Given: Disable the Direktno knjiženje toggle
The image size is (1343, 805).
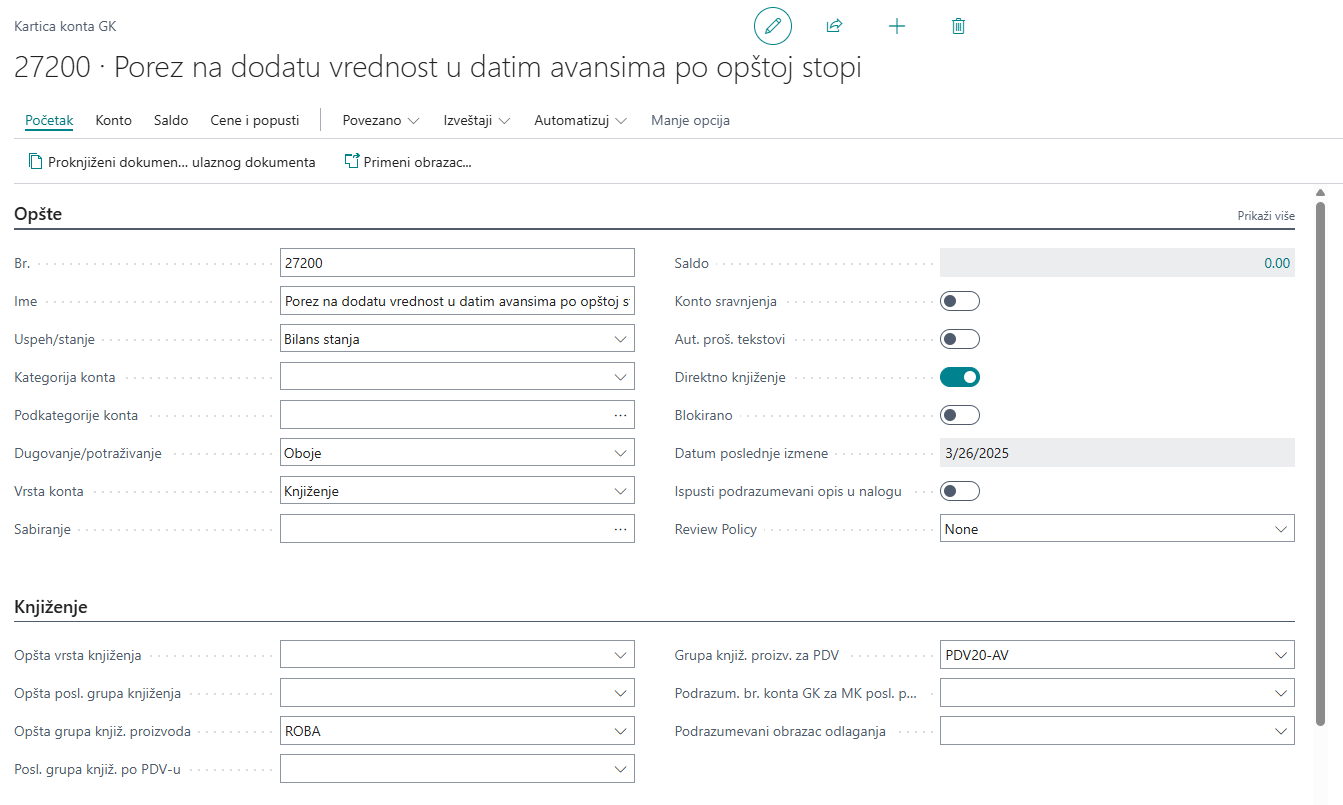Looking at the screenshot, I should 959,377.
